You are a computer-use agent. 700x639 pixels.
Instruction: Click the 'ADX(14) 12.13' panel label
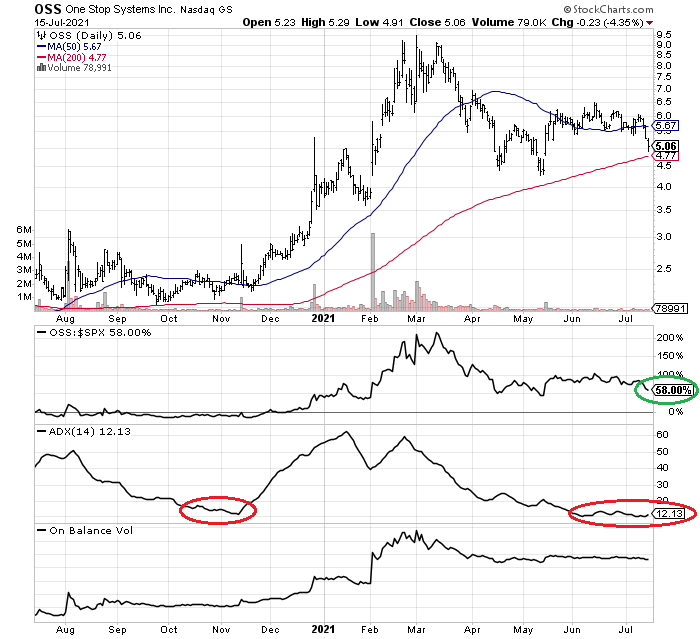(89, 431)
